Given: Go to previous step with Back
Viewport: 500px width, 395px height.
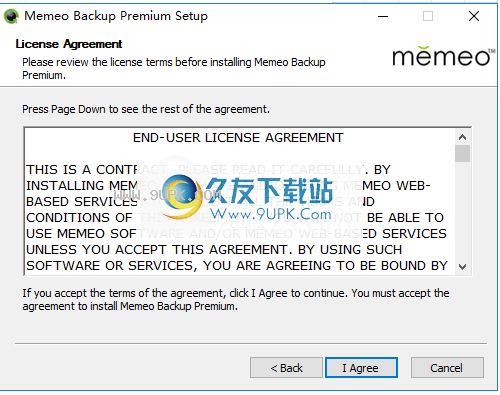Looking at the screenshot, I should 286,368.
